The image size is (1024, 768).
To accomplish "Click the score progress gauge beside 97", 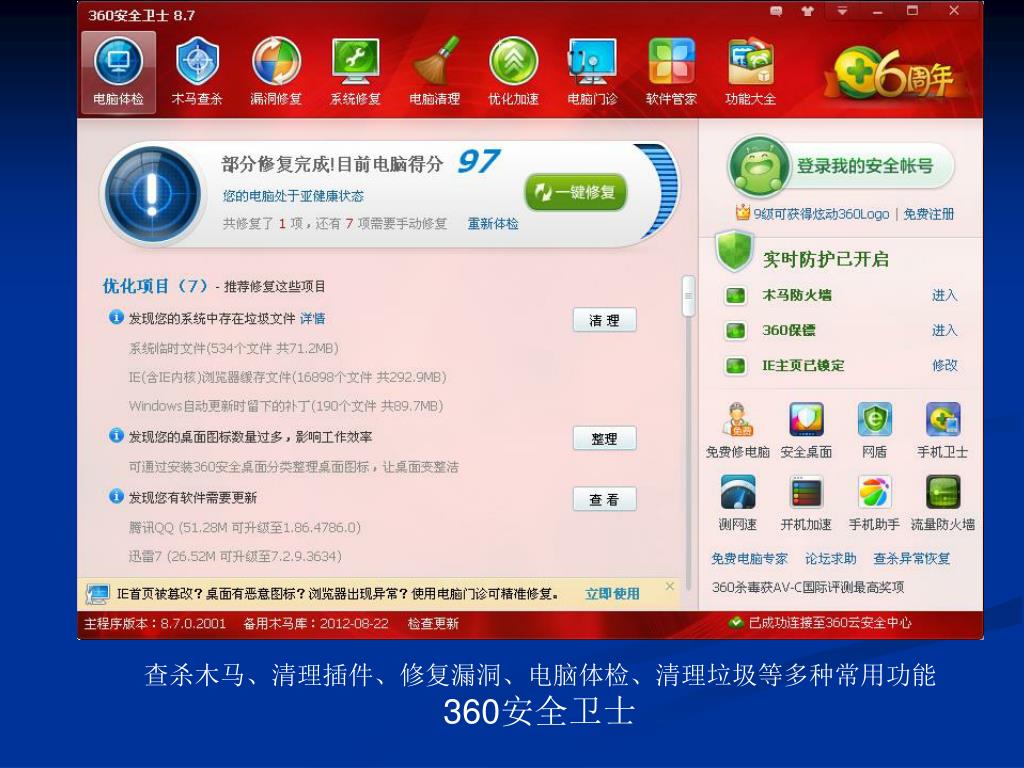I will coord(658,192).
